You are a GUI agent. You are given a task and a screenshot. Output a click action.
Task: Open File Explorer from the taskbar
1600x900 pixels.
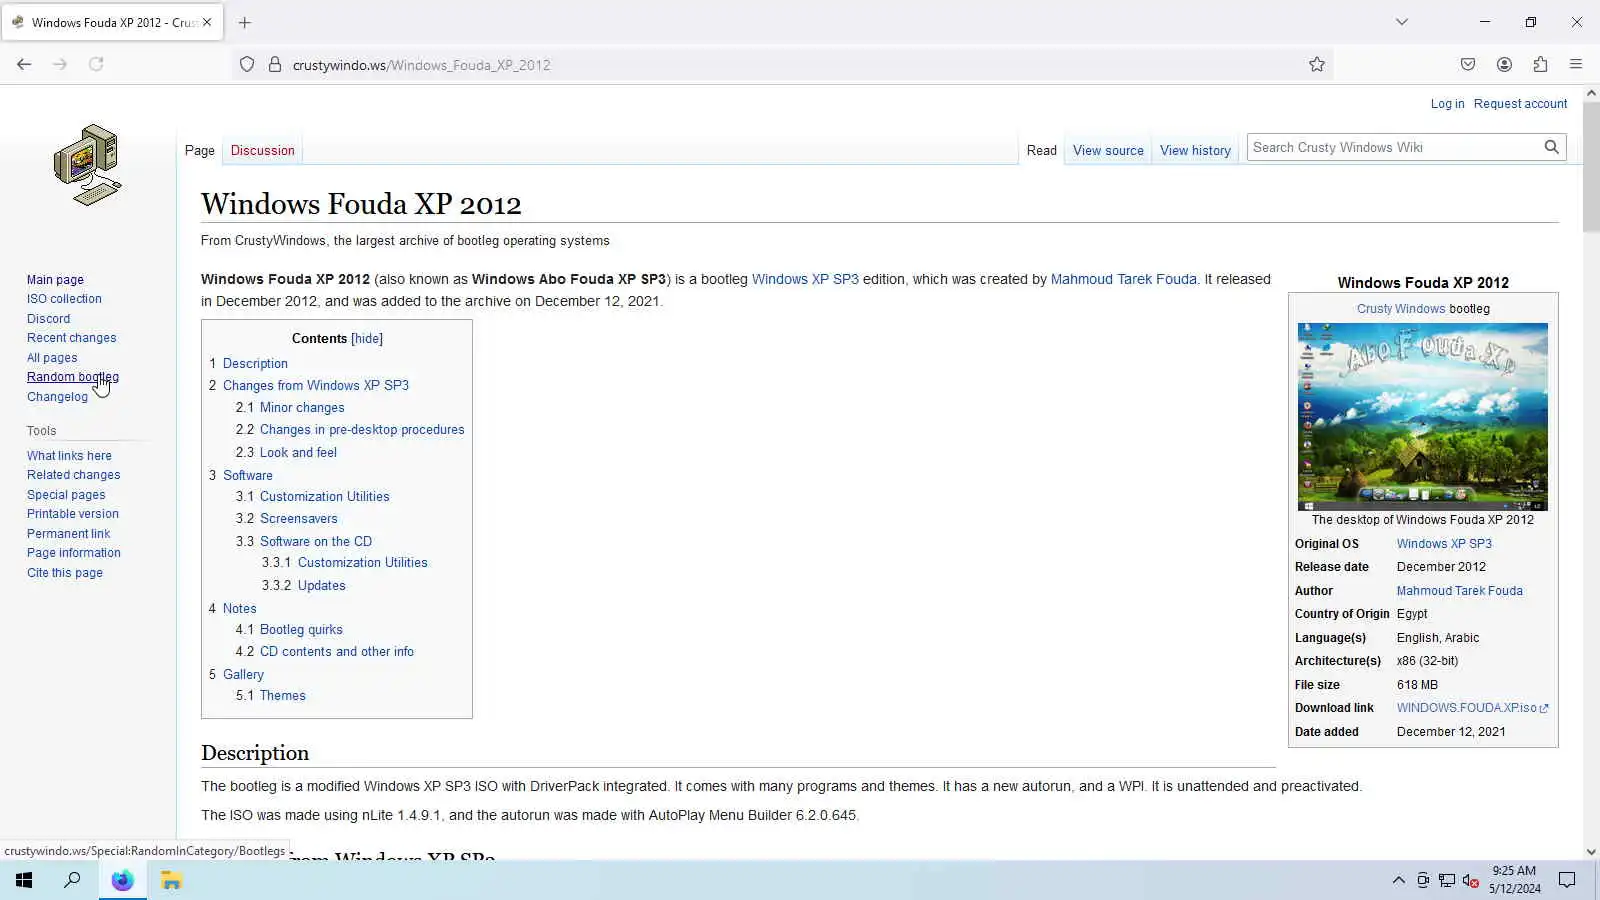click(171, 880)
